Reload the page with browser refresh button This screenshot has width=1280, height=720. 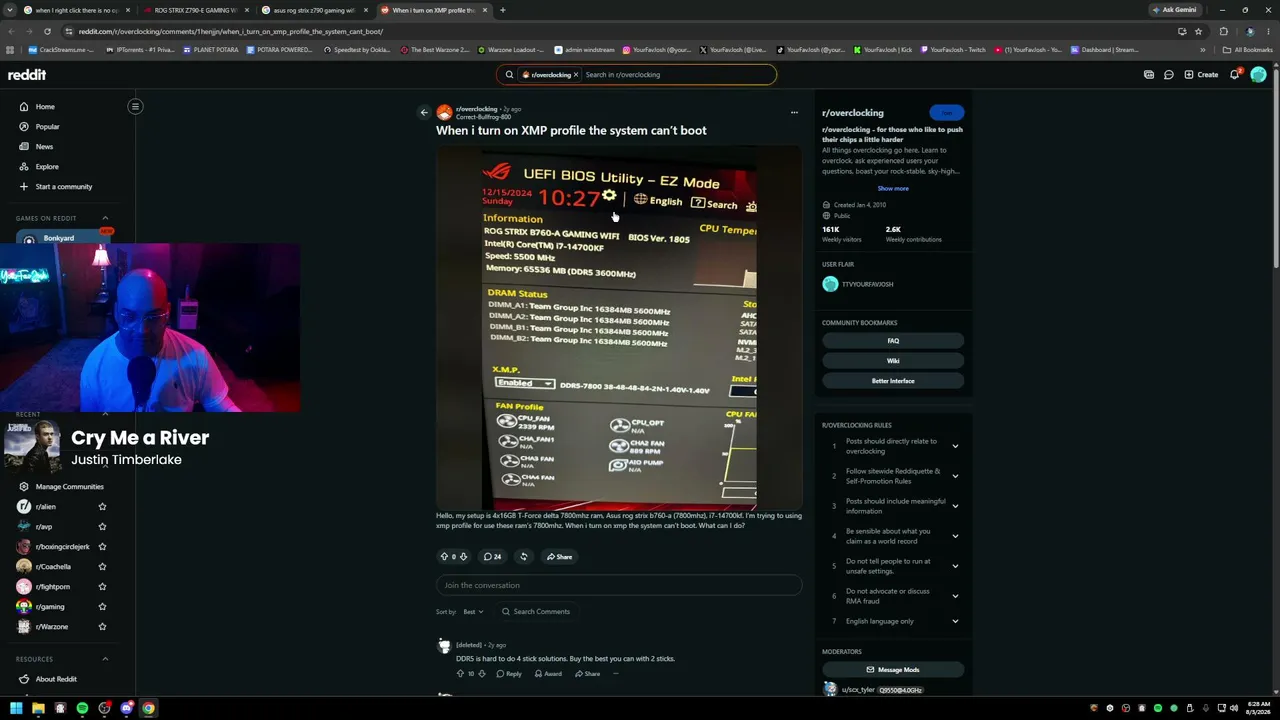[x=47, y=31]
